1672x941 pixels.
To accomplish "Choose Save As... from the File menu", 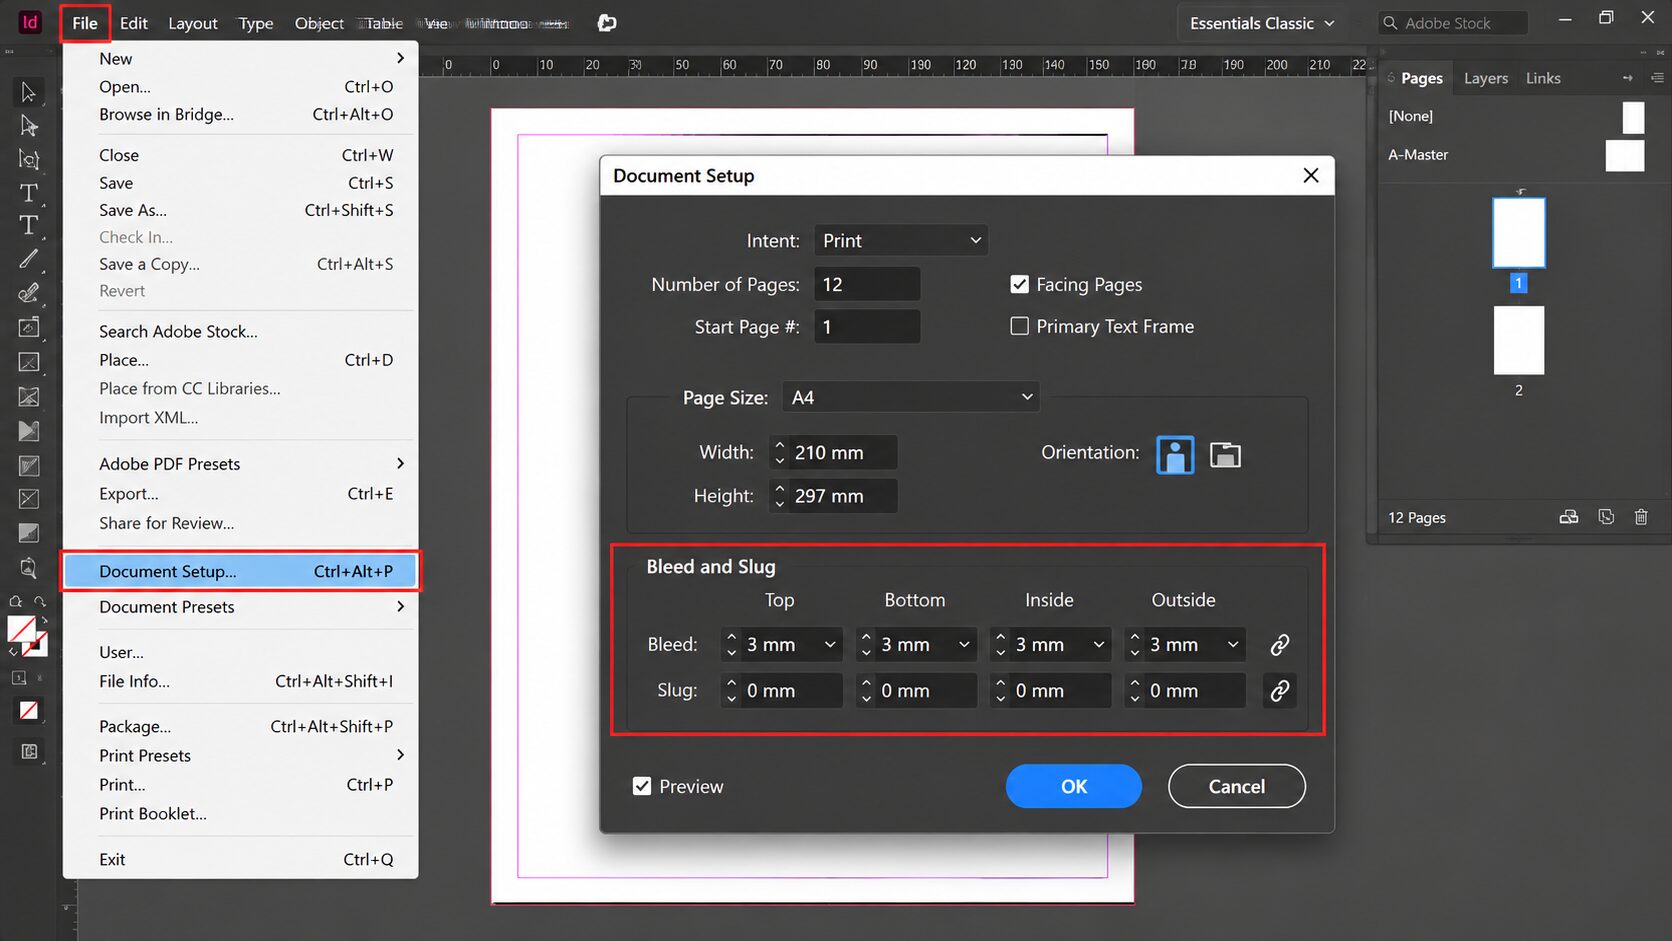I will 240,210.
